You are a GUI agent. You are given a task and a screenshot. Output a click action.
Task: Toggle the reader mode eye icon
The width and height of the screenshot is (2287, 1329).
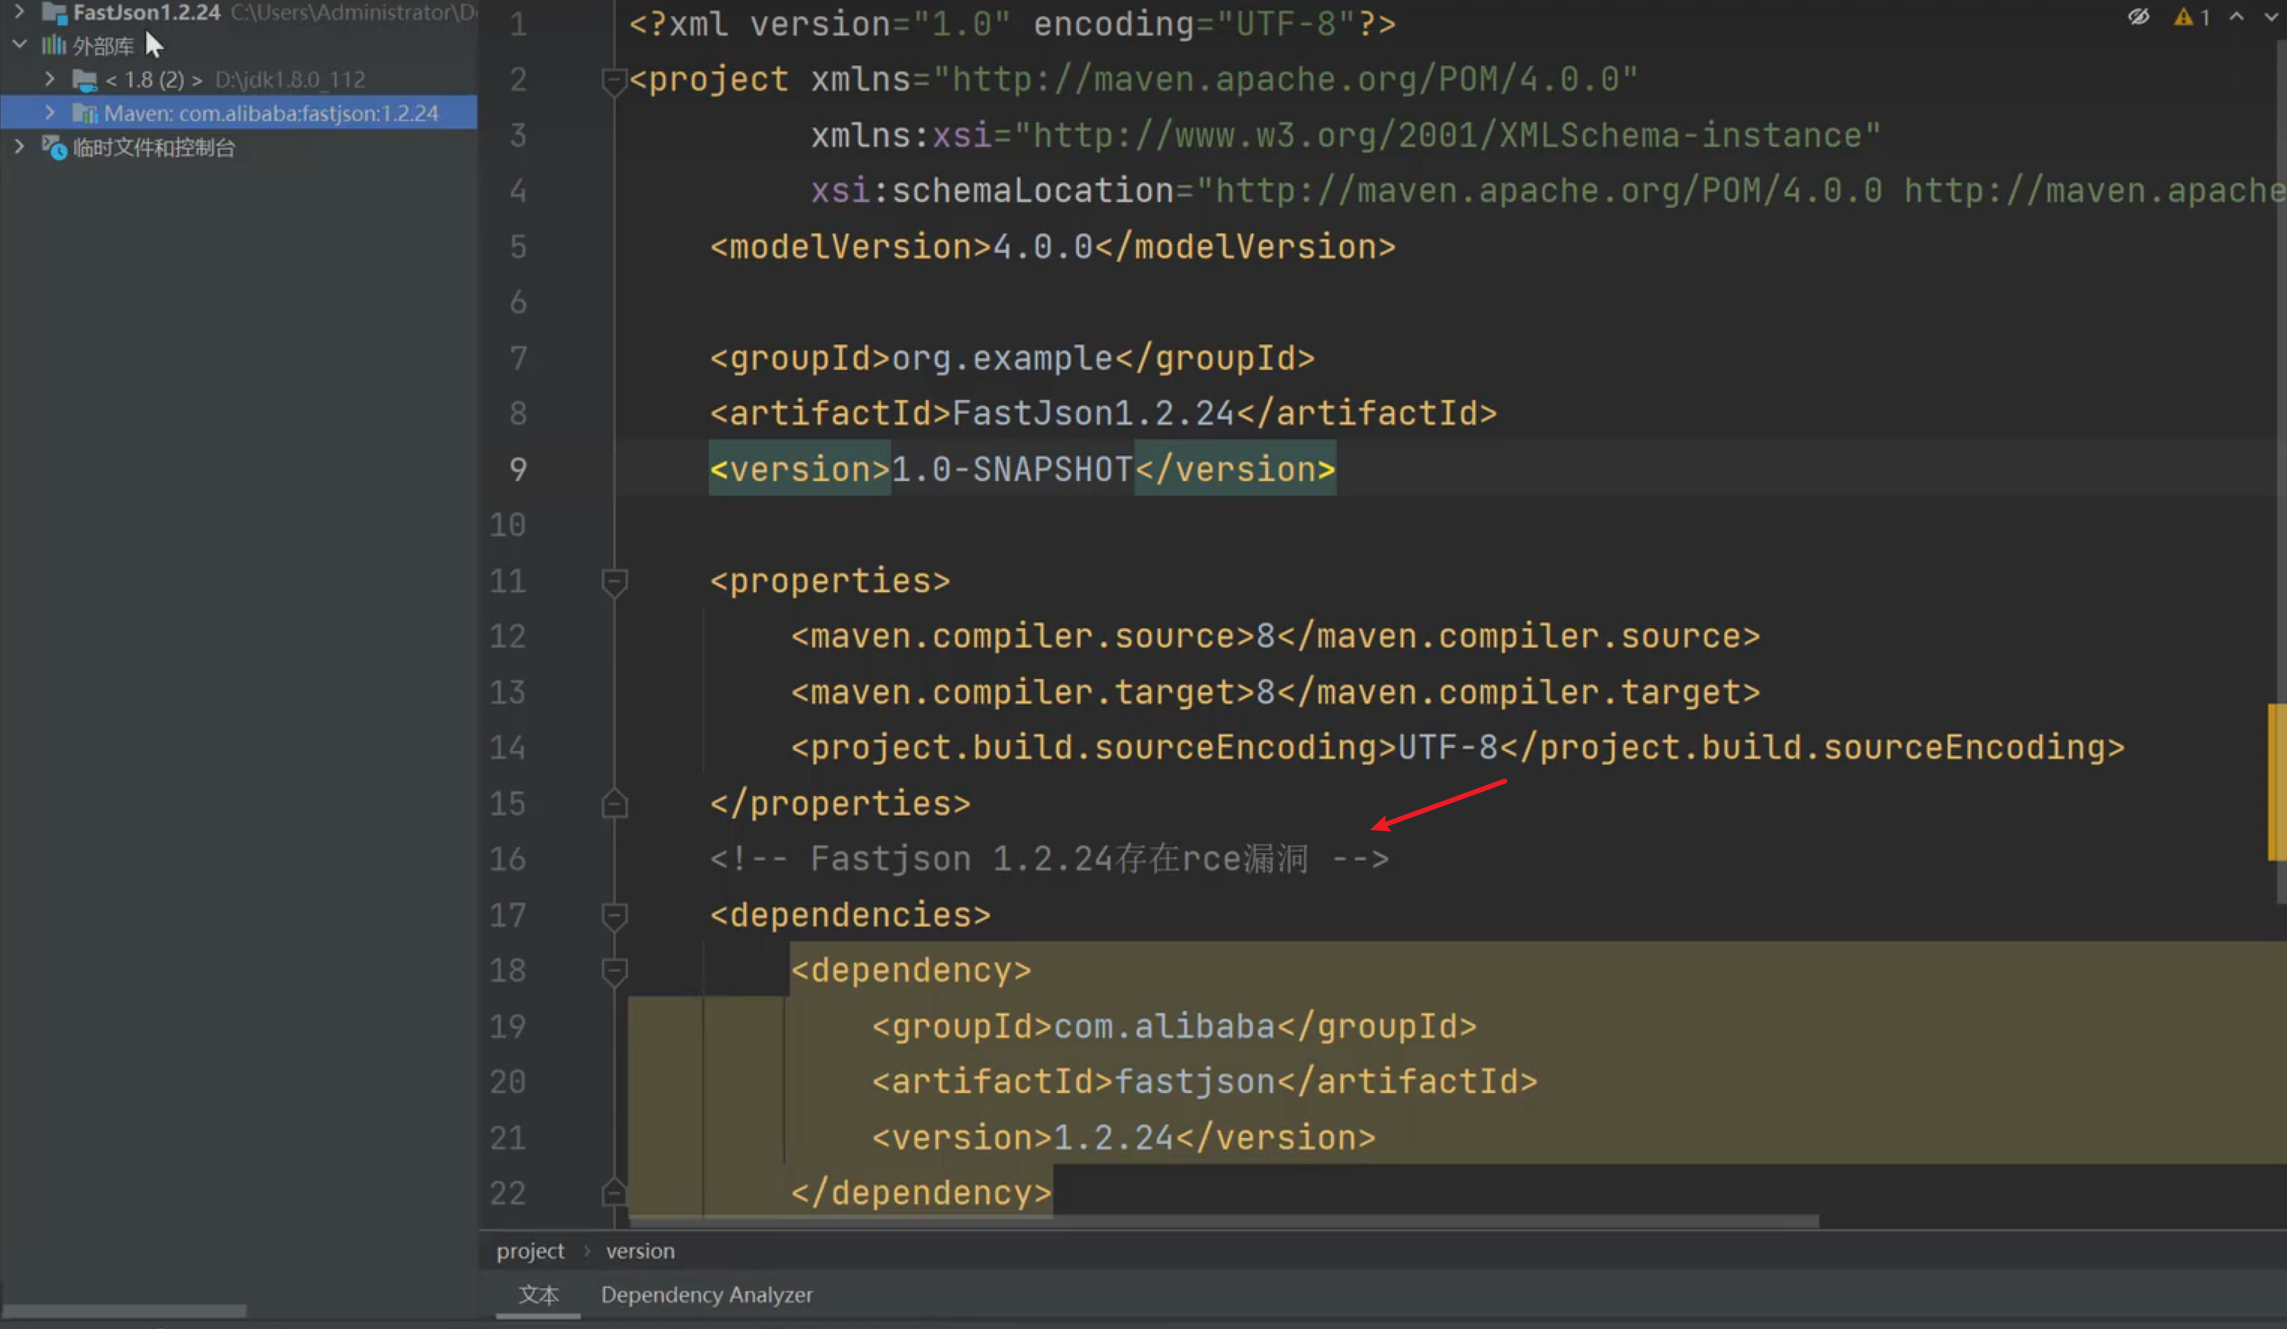pyautogui.click(x=2138, y=17)
